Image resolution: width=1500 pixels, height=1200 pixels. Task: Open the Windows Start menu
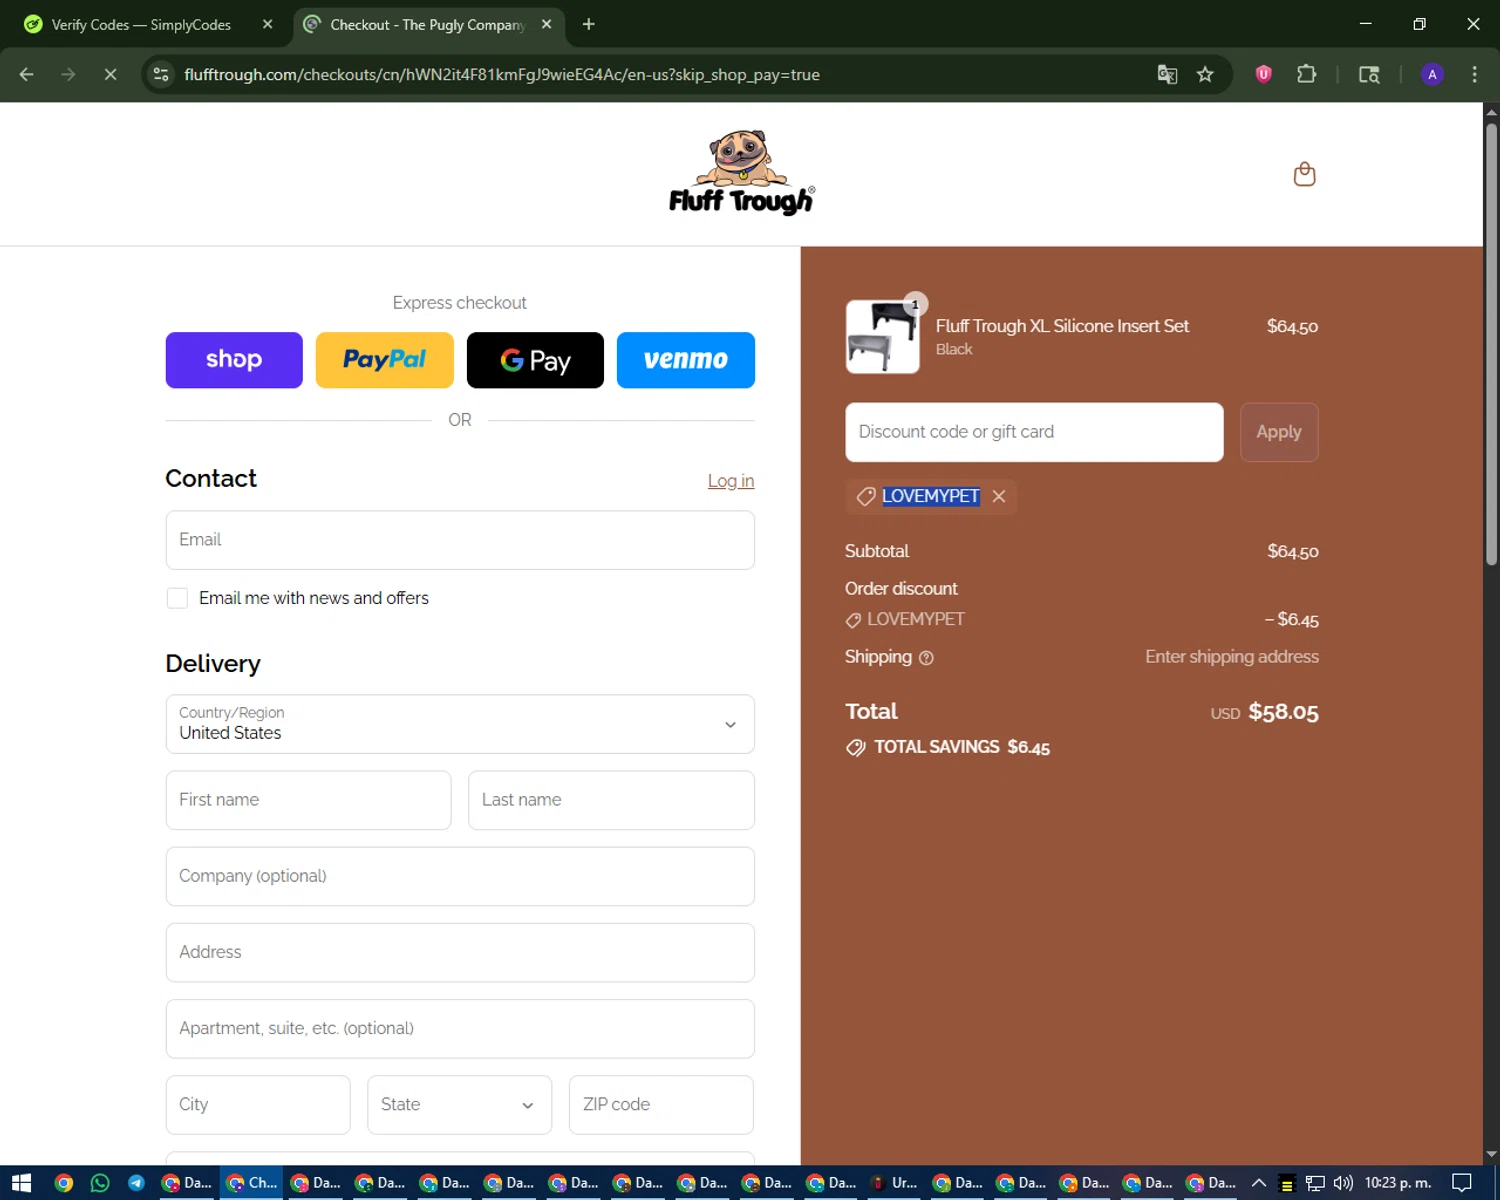tap(21, 1183)
